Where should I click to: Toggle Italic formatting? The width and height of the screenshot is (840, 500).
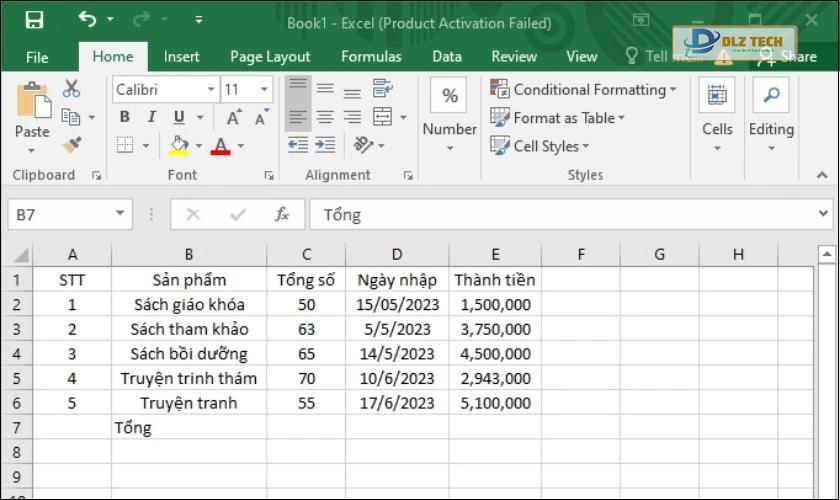pos(152,117)
